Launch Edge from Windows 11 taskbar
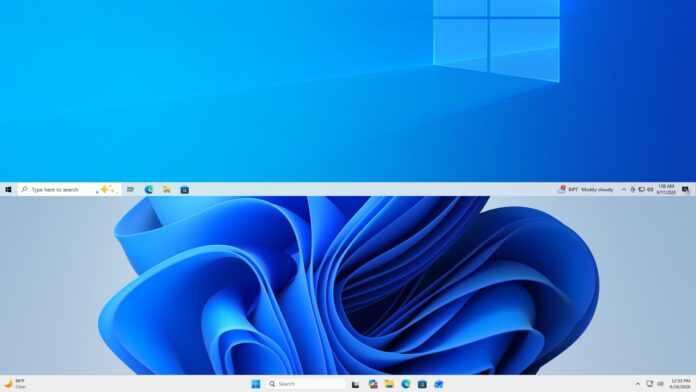 click(406, 384)
